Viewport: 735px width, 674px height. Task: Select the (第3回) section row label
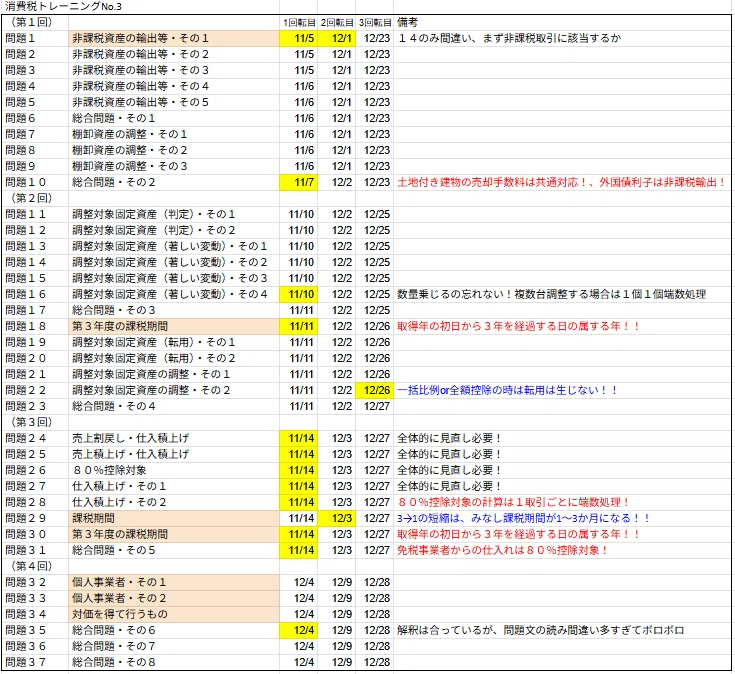(31, 422)
